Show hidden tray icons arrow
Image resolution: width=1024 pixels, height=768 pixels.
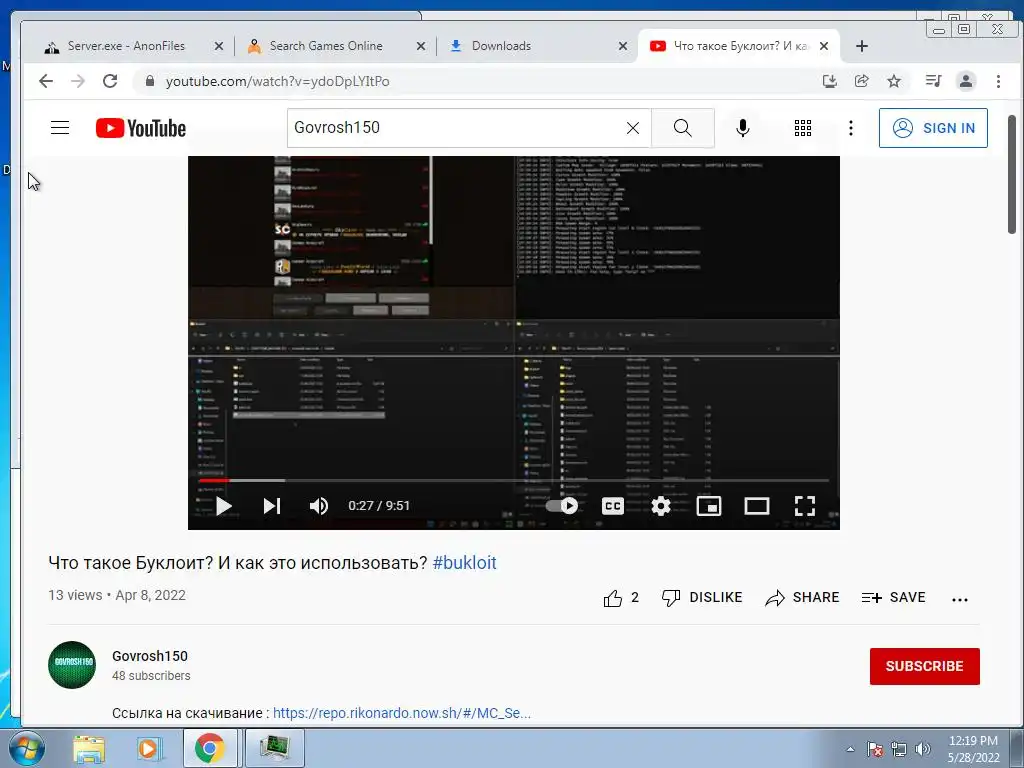(850, 749)
